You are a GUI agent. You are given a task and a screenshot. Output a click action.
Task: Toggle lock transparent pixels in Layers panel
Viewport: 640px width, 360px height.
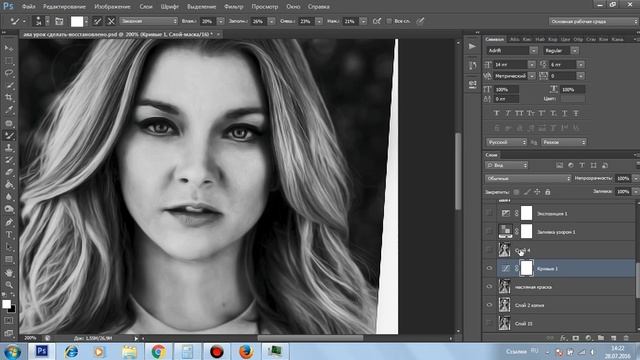click(516, 192)
